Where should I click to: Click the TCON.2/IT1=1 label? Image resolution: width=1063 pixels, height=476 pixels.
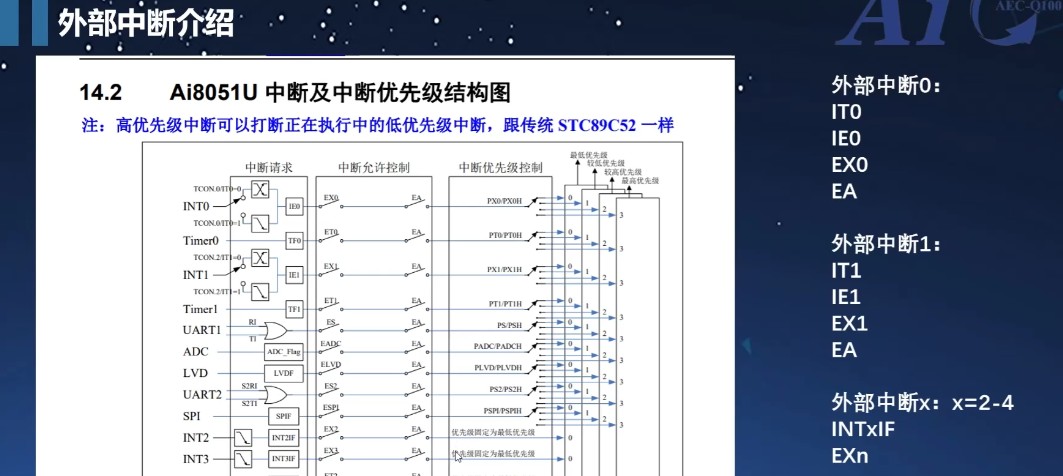click(217, 292)
